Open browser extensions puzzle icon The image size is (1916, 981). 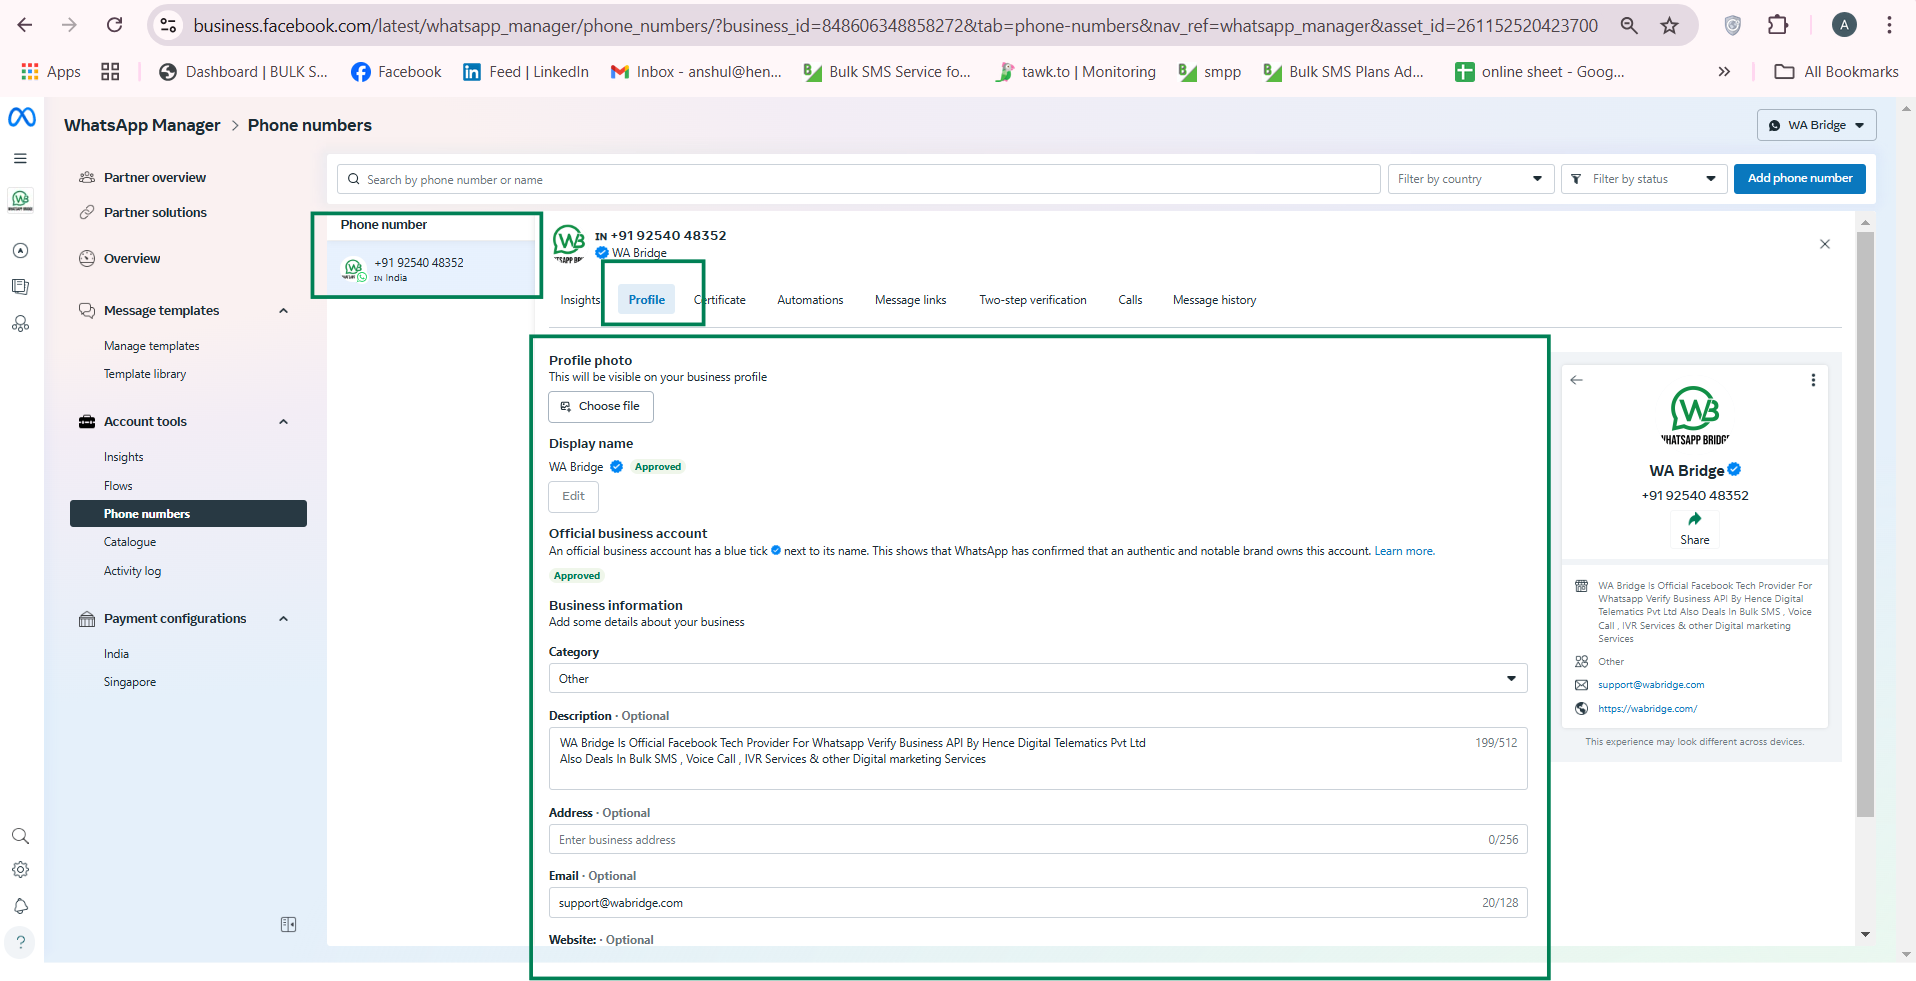(x=1777, y=25)
